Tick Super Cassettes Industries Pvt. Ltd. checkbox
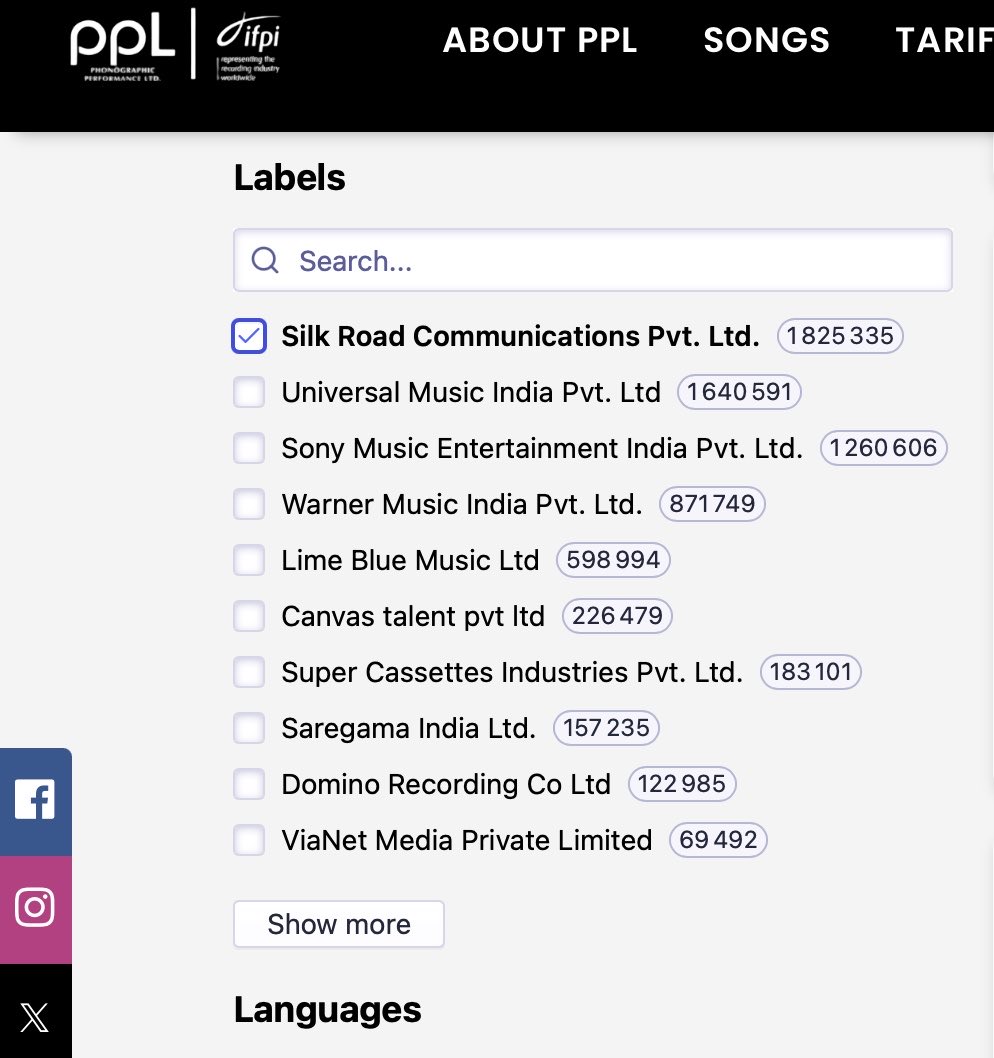Screen dimensions: 994x1058 click(x=249, y=672)
